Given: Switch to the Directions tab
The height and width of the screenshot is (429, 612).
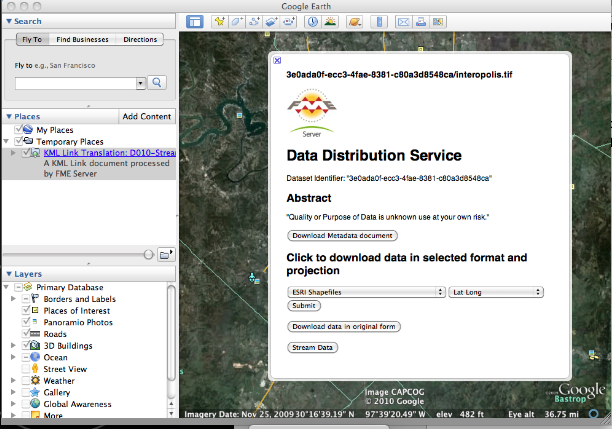Looking at the screenshot, I should [x=140, y=39].
